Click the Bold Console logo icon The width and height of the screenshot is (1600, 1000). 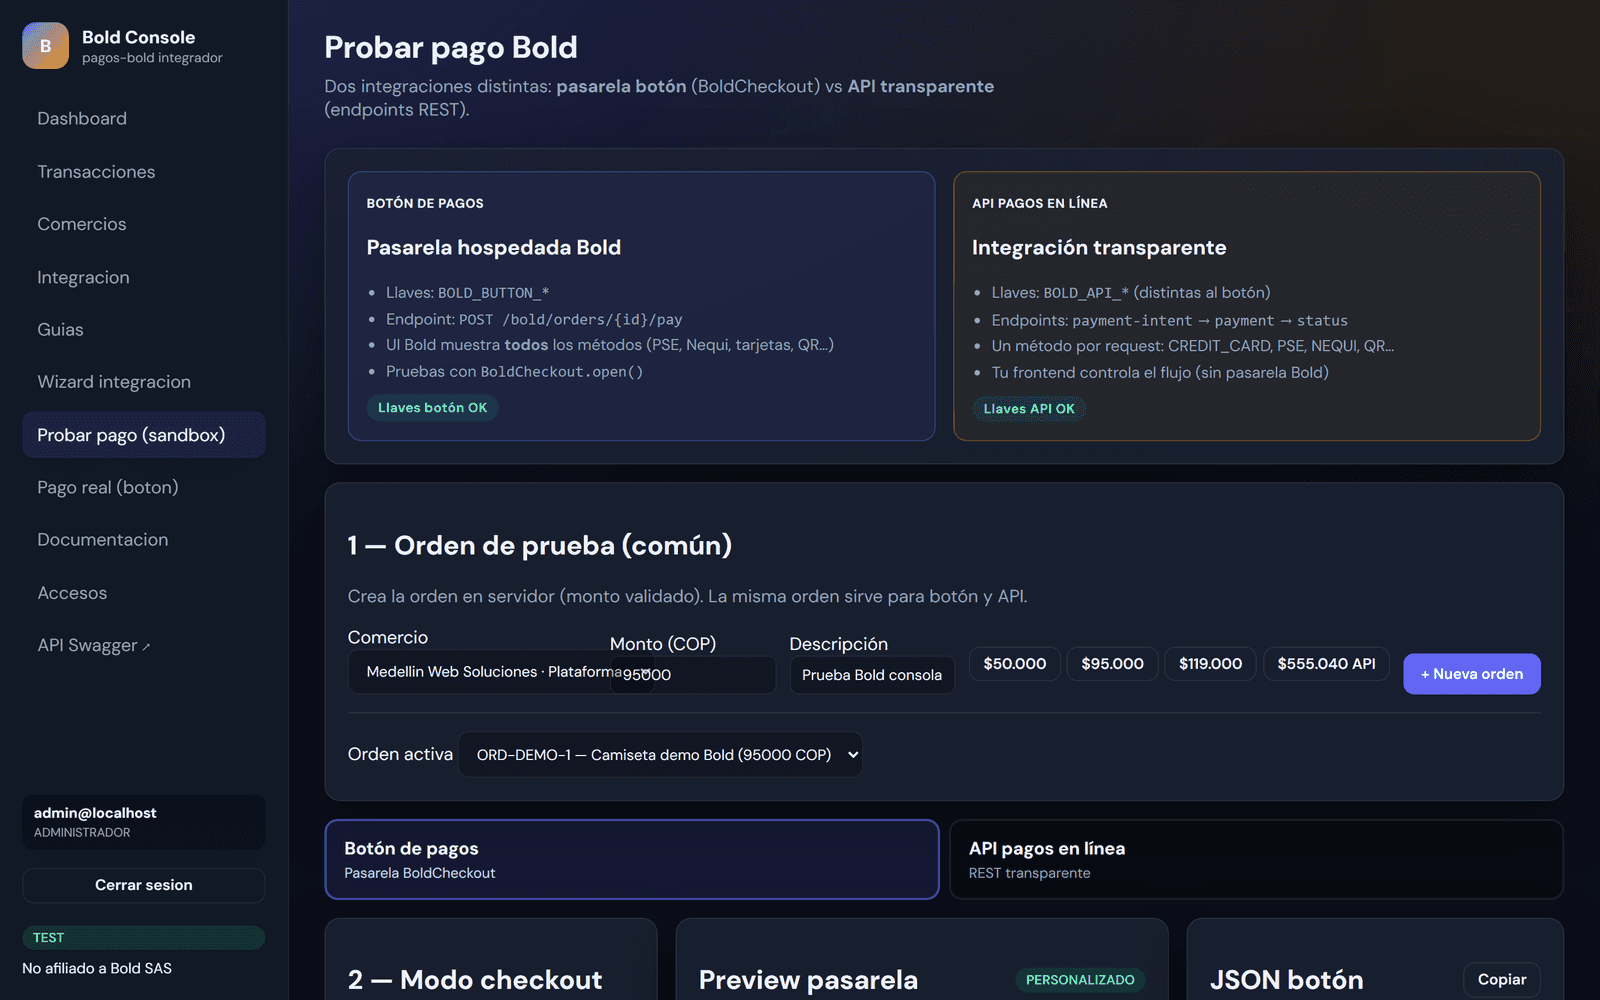[45, 46]
